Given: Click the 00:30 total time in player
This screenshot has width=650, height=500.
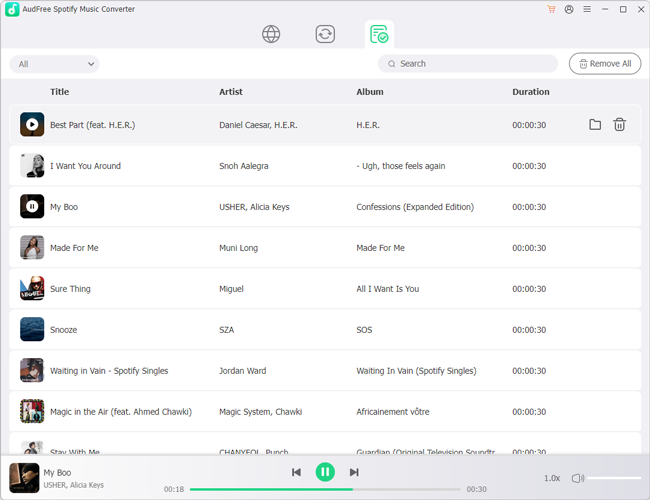Looking at the screenshot, I should pos(476,490).
